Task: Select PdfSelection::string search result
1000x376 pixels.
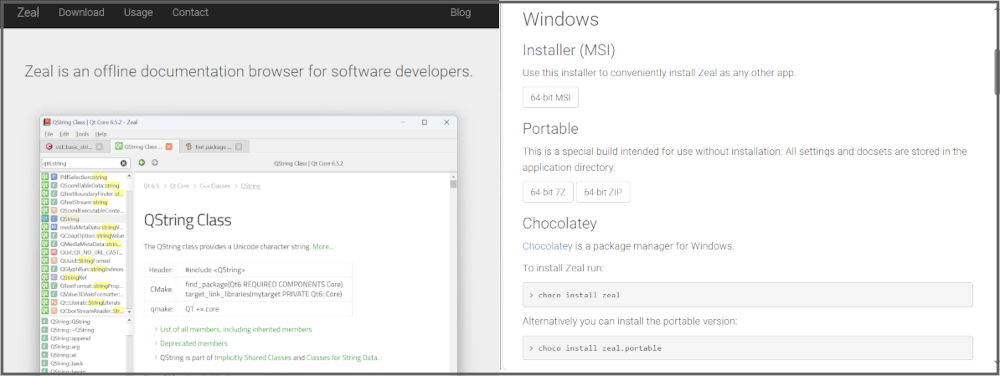Action: 84,177
